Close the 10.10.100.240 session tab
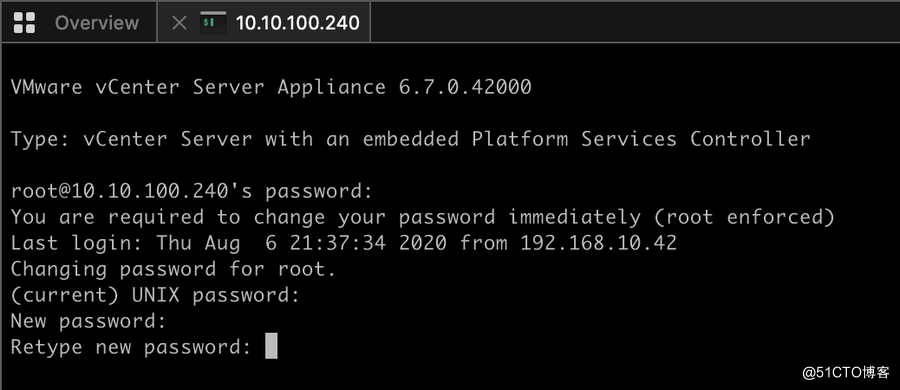Viewport: 900px width, 390px height. pyautogui.click(x=180, y=22)
